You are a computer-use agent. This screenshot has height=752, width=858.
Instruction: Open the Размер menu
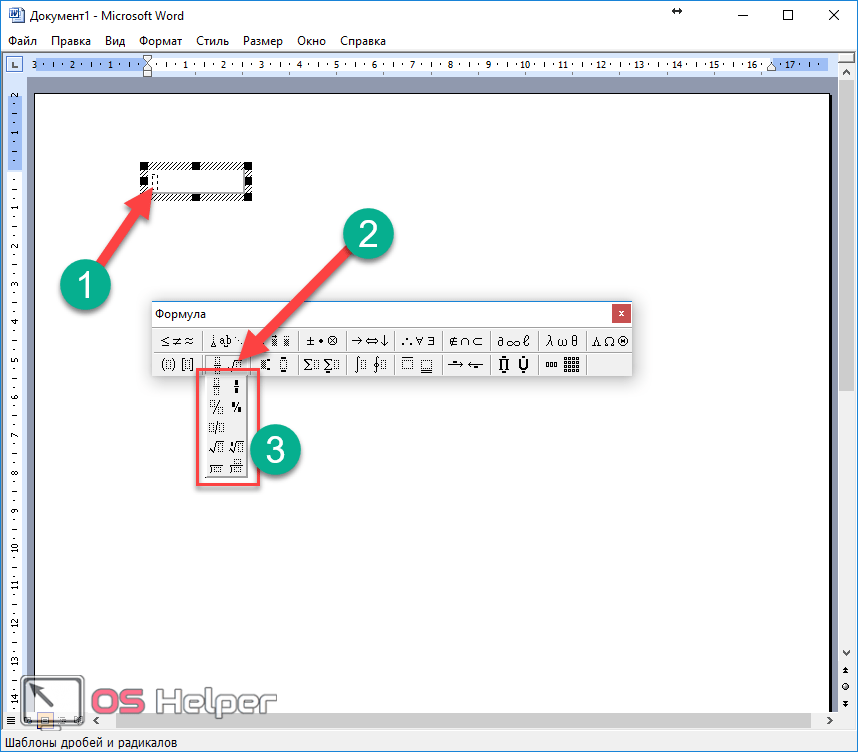(262, 41)
